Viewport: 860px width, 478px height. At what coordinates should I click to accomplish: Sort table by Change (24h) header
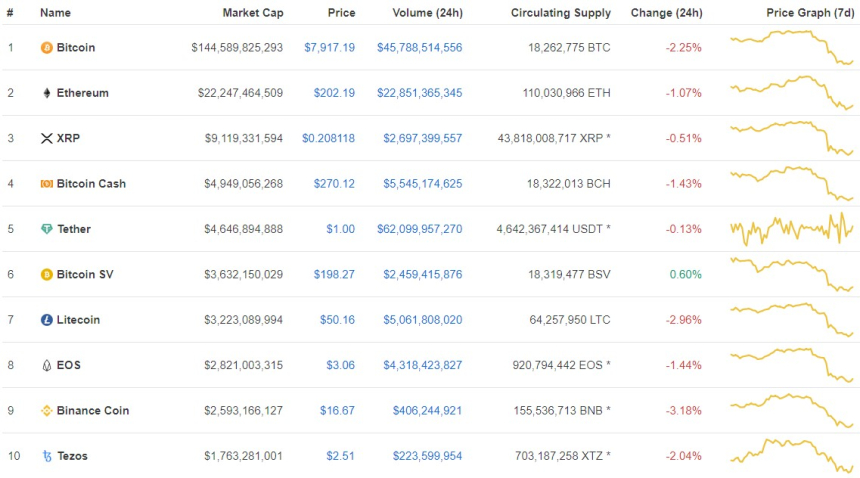point(666,13)
